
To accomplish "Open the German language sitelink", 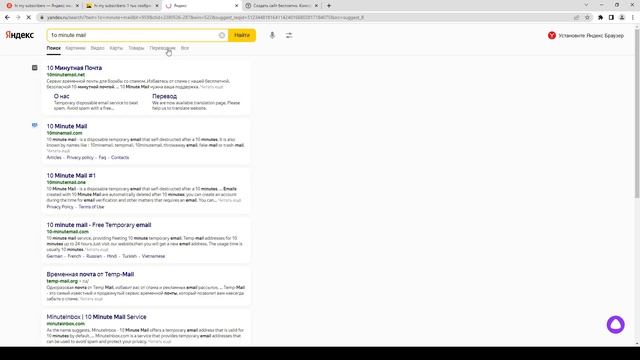I will pos(55,256).
